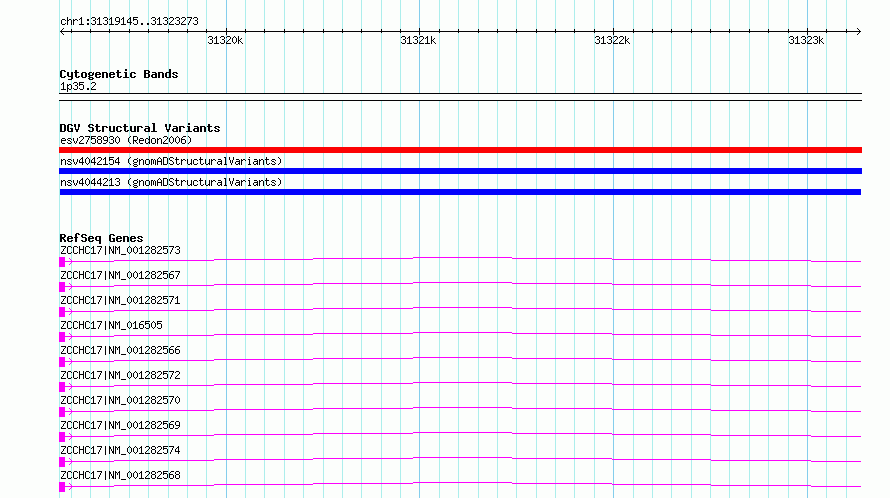Click the magenta exon box of NM_001282569
Viewport: 890px width, 498px height.
(x=62, y=437)
